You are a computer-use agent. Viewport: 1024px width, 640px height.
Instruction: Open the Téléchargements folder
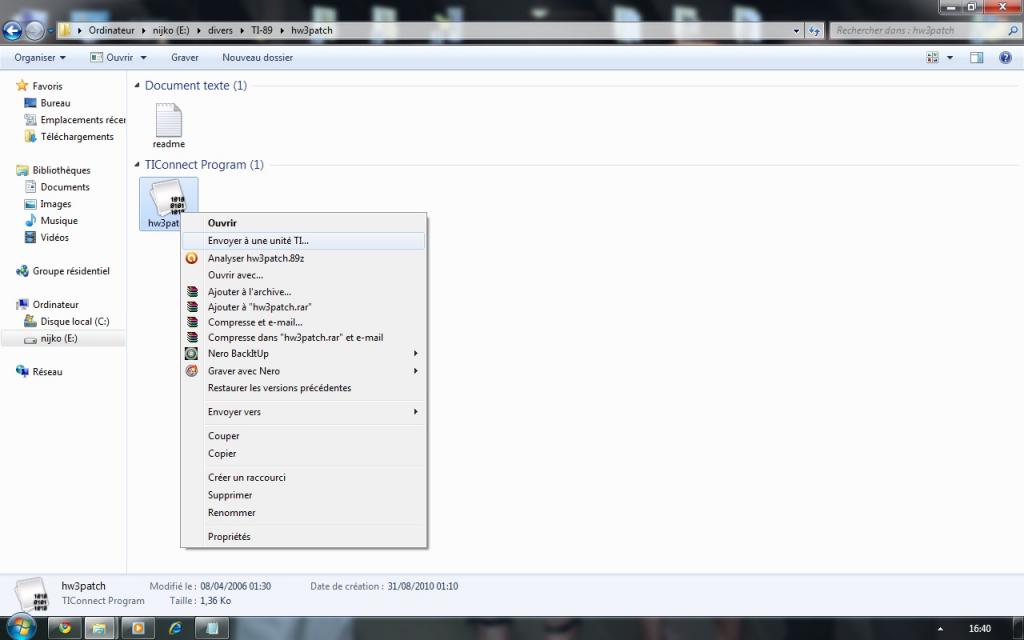(x=69, y=136)
